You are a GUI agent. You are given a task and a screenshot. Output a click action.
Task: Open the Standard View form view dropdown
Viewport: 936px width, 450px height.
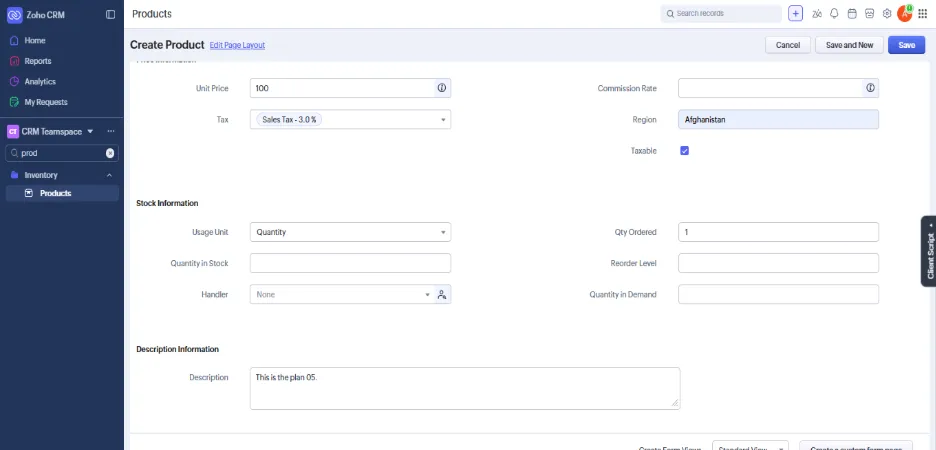pos(750,446)
